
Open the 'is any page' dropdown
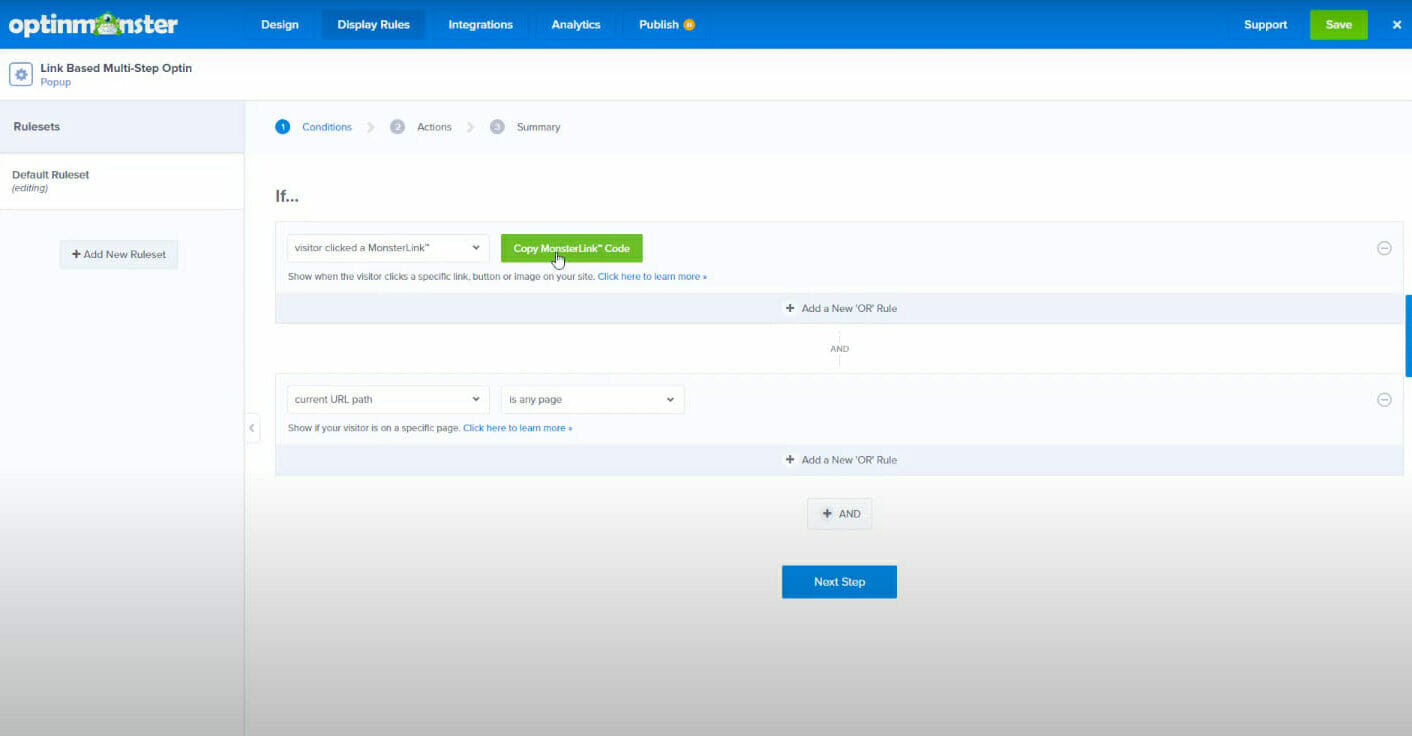593,400
